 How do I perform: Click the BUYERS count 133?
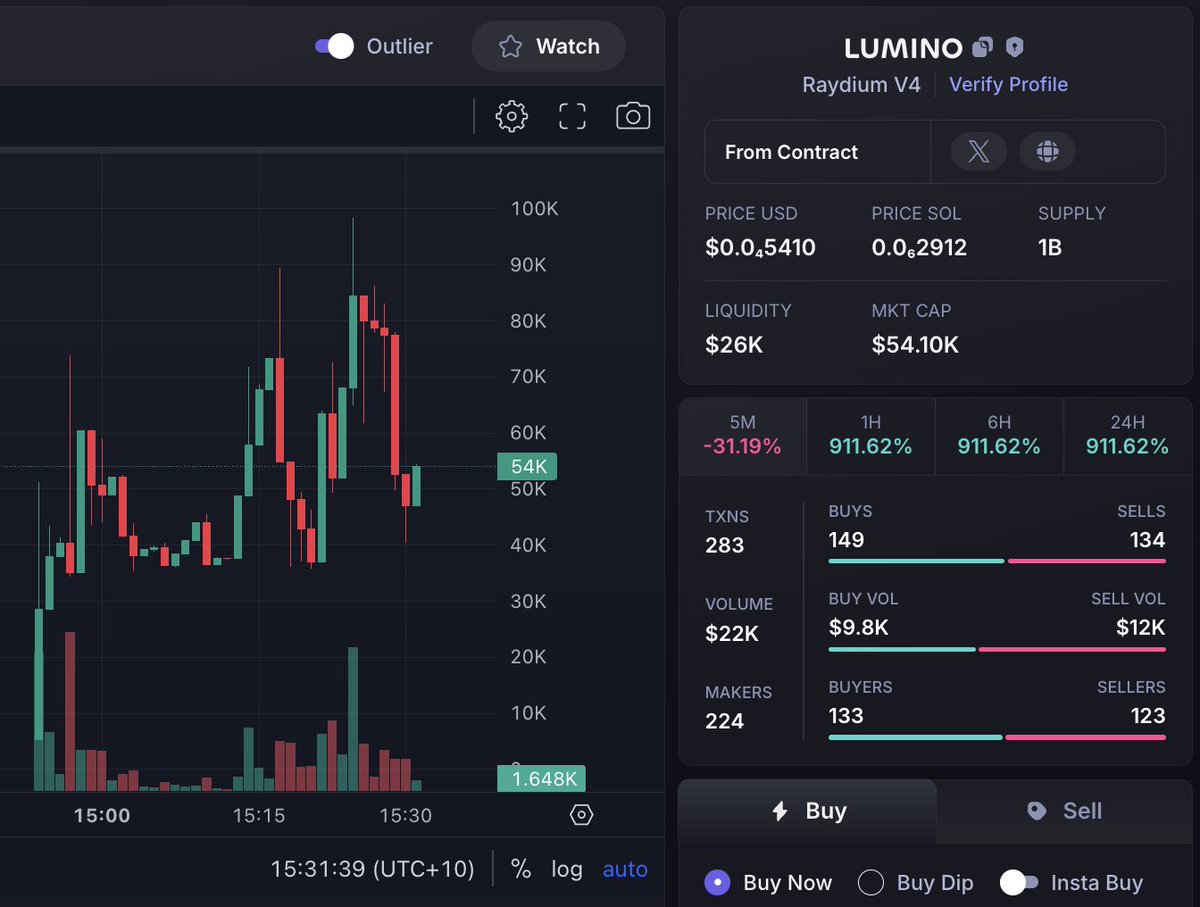click(846, 716)
